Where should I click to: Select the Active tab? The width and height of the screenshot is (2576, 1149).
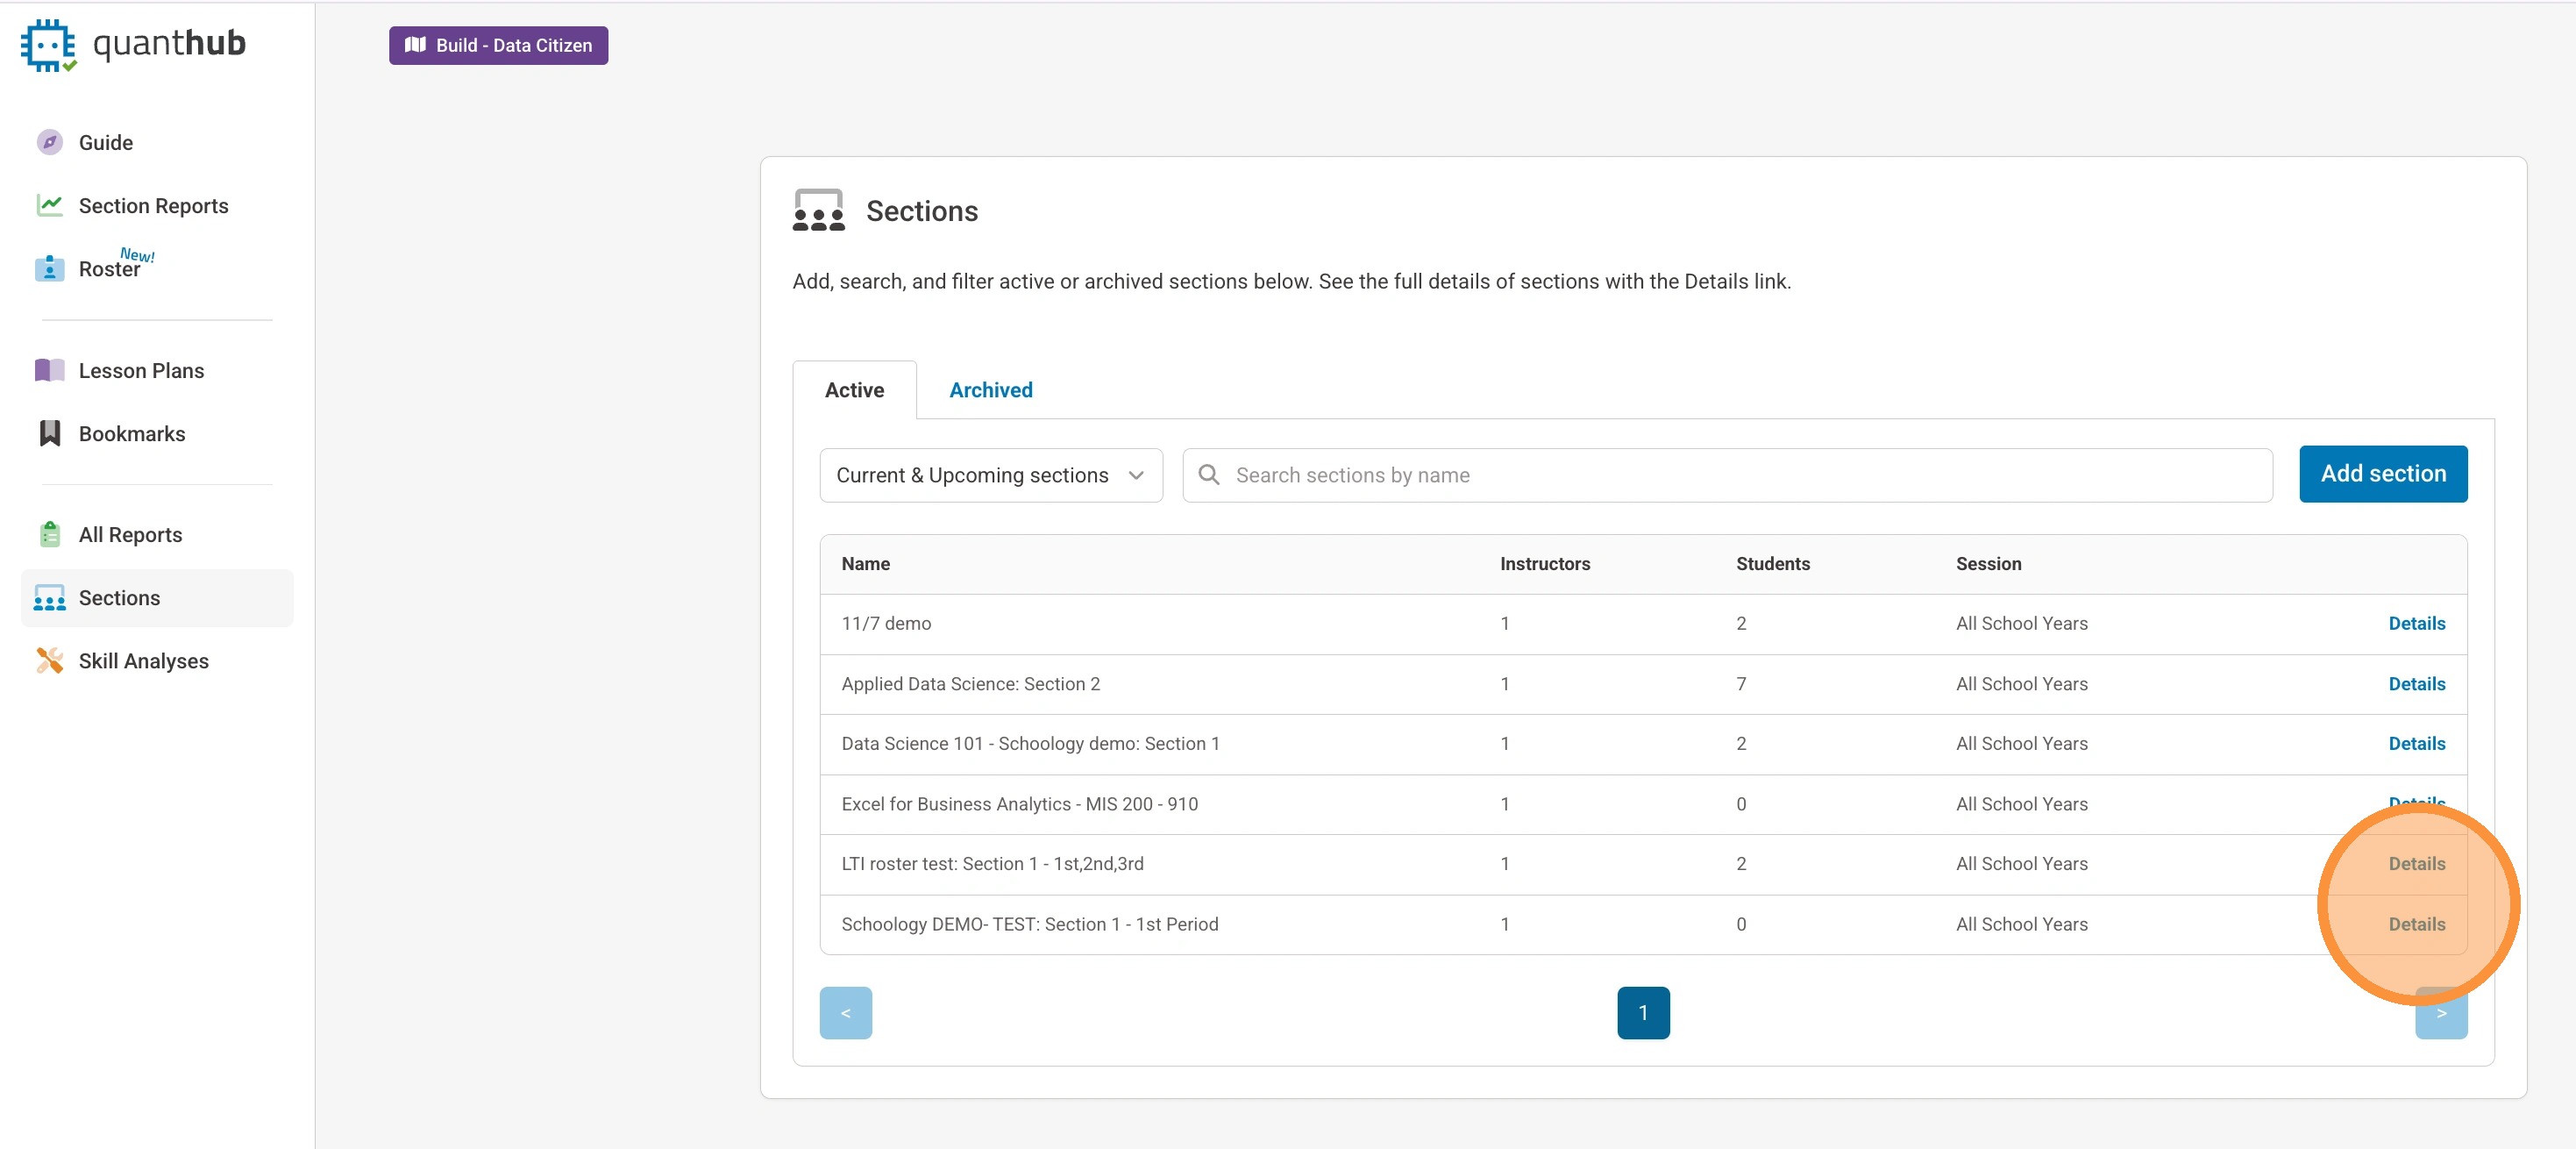(854, 390)
